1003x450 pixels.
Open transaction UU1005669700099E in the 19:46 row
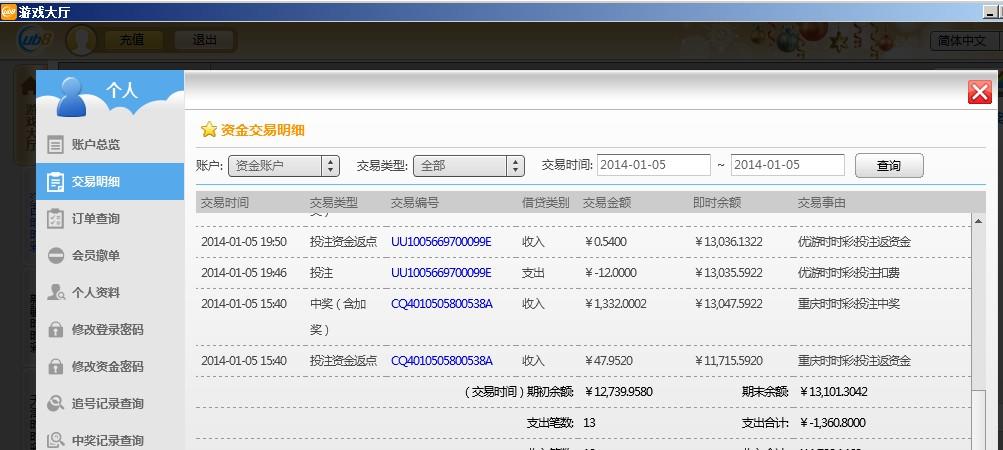point(441,273)
